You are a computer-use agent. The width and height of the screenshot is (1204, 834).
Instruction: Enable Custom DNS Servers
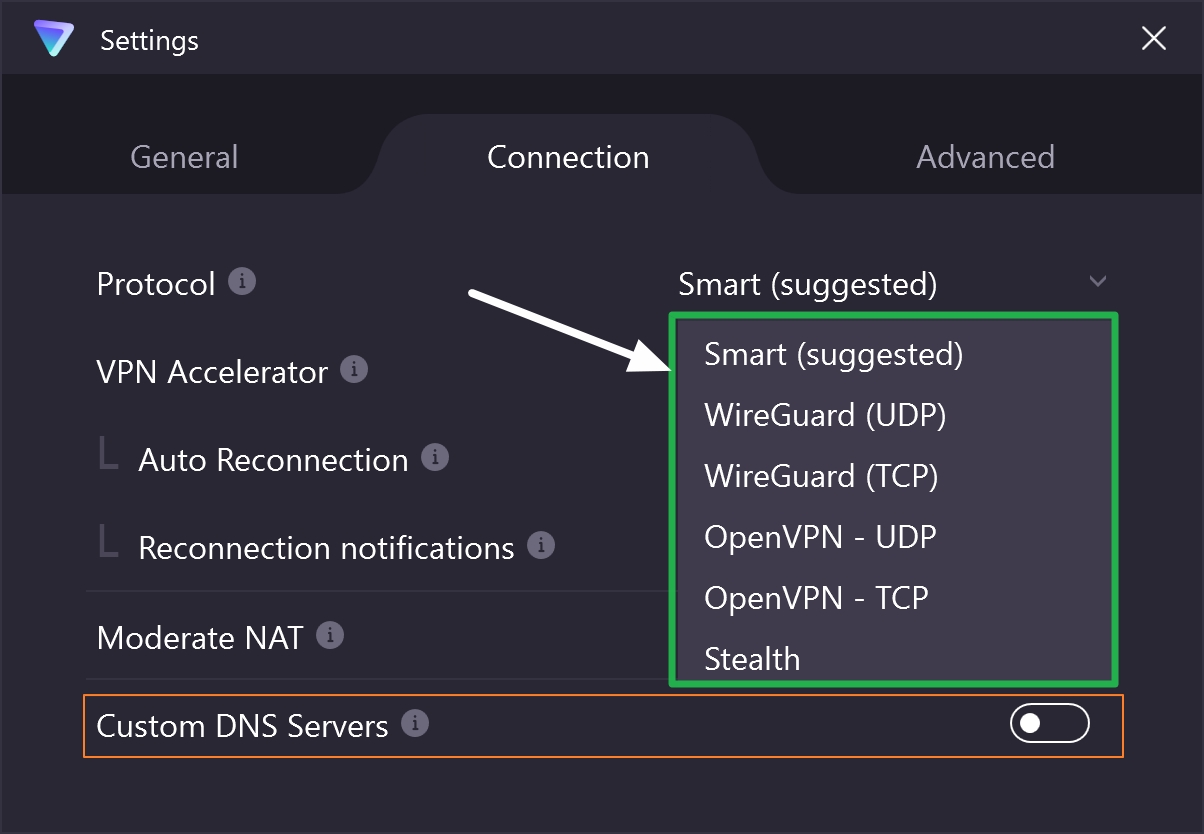pos(1049,722)
